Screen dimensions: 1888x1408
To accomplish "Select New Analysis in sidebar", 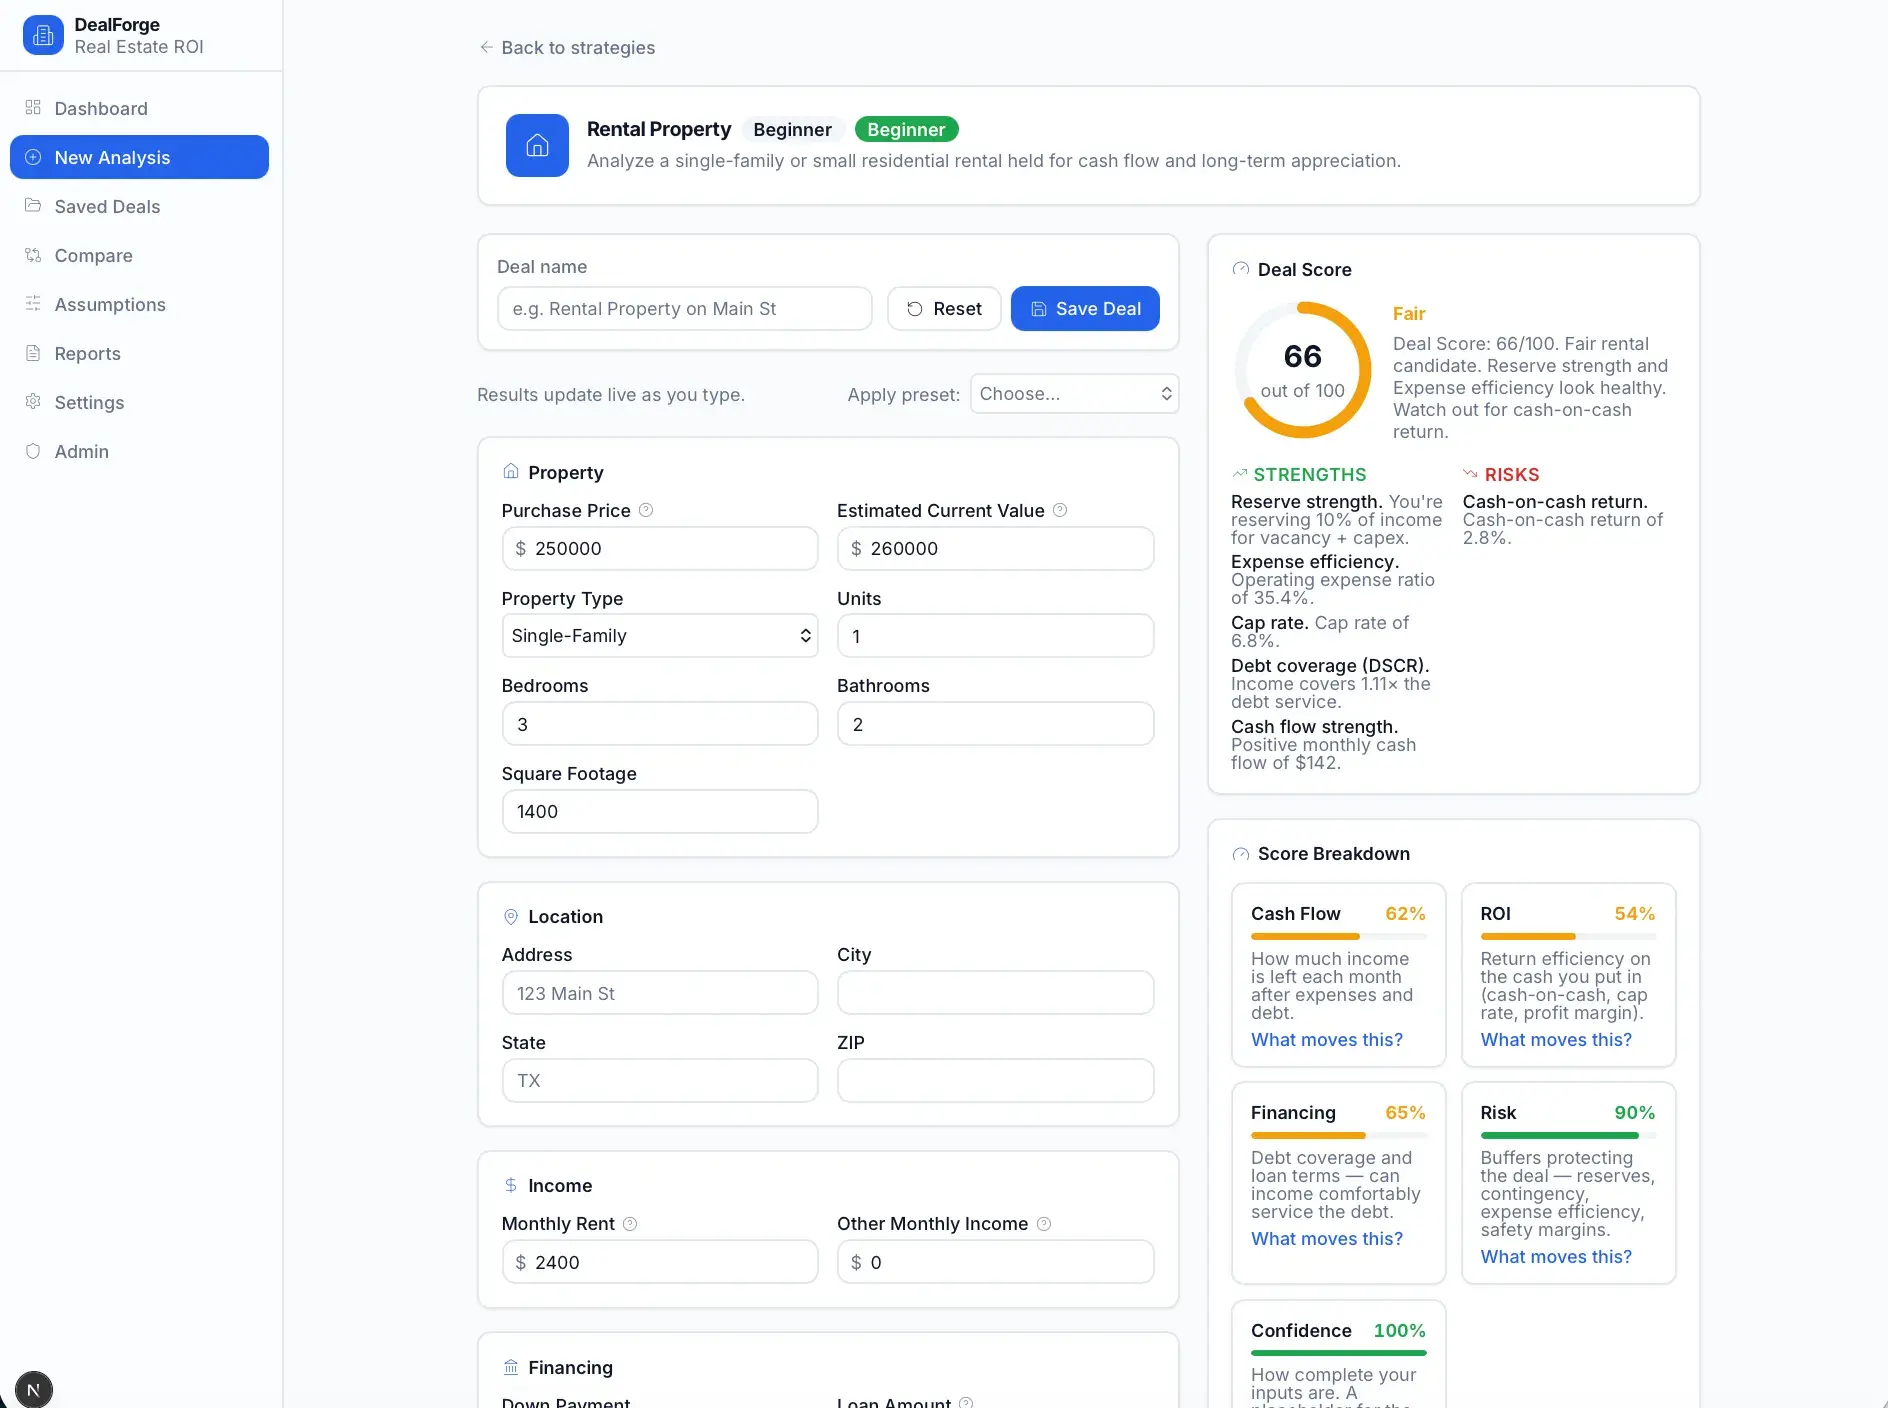I will [x=139, y=157].
